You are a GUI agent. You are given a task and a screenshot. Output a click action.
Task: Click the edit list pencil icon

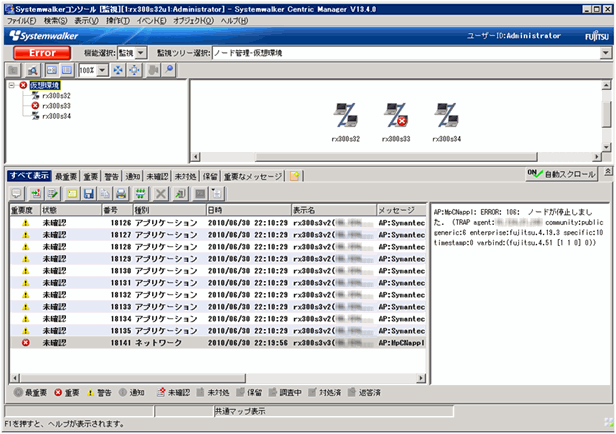click(53, 193)
